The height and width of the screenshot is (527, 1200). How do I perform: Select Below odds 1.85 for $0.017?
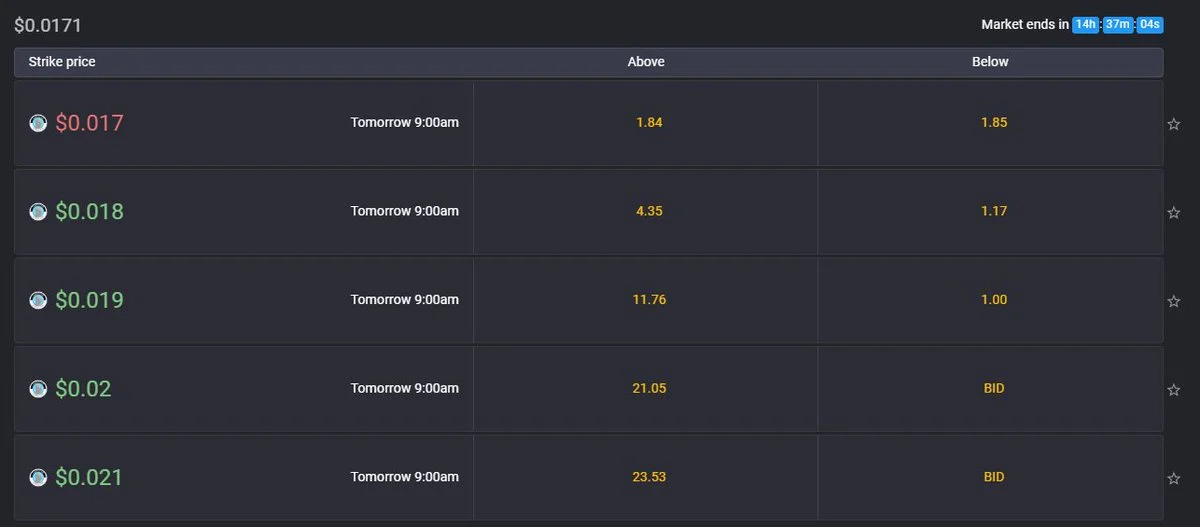[x=991, y=123]
